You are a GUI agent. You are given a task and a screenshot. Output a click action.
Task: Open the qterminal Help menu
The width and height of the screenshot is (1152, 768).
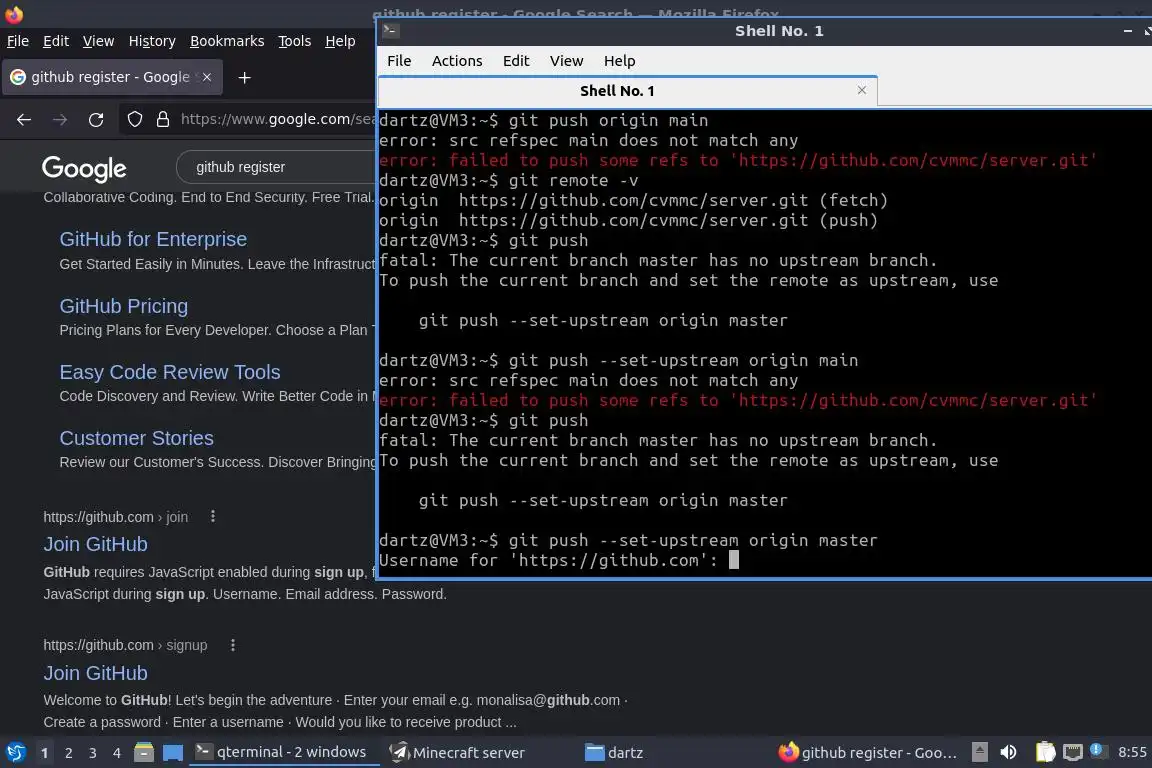tap(619, 61)
